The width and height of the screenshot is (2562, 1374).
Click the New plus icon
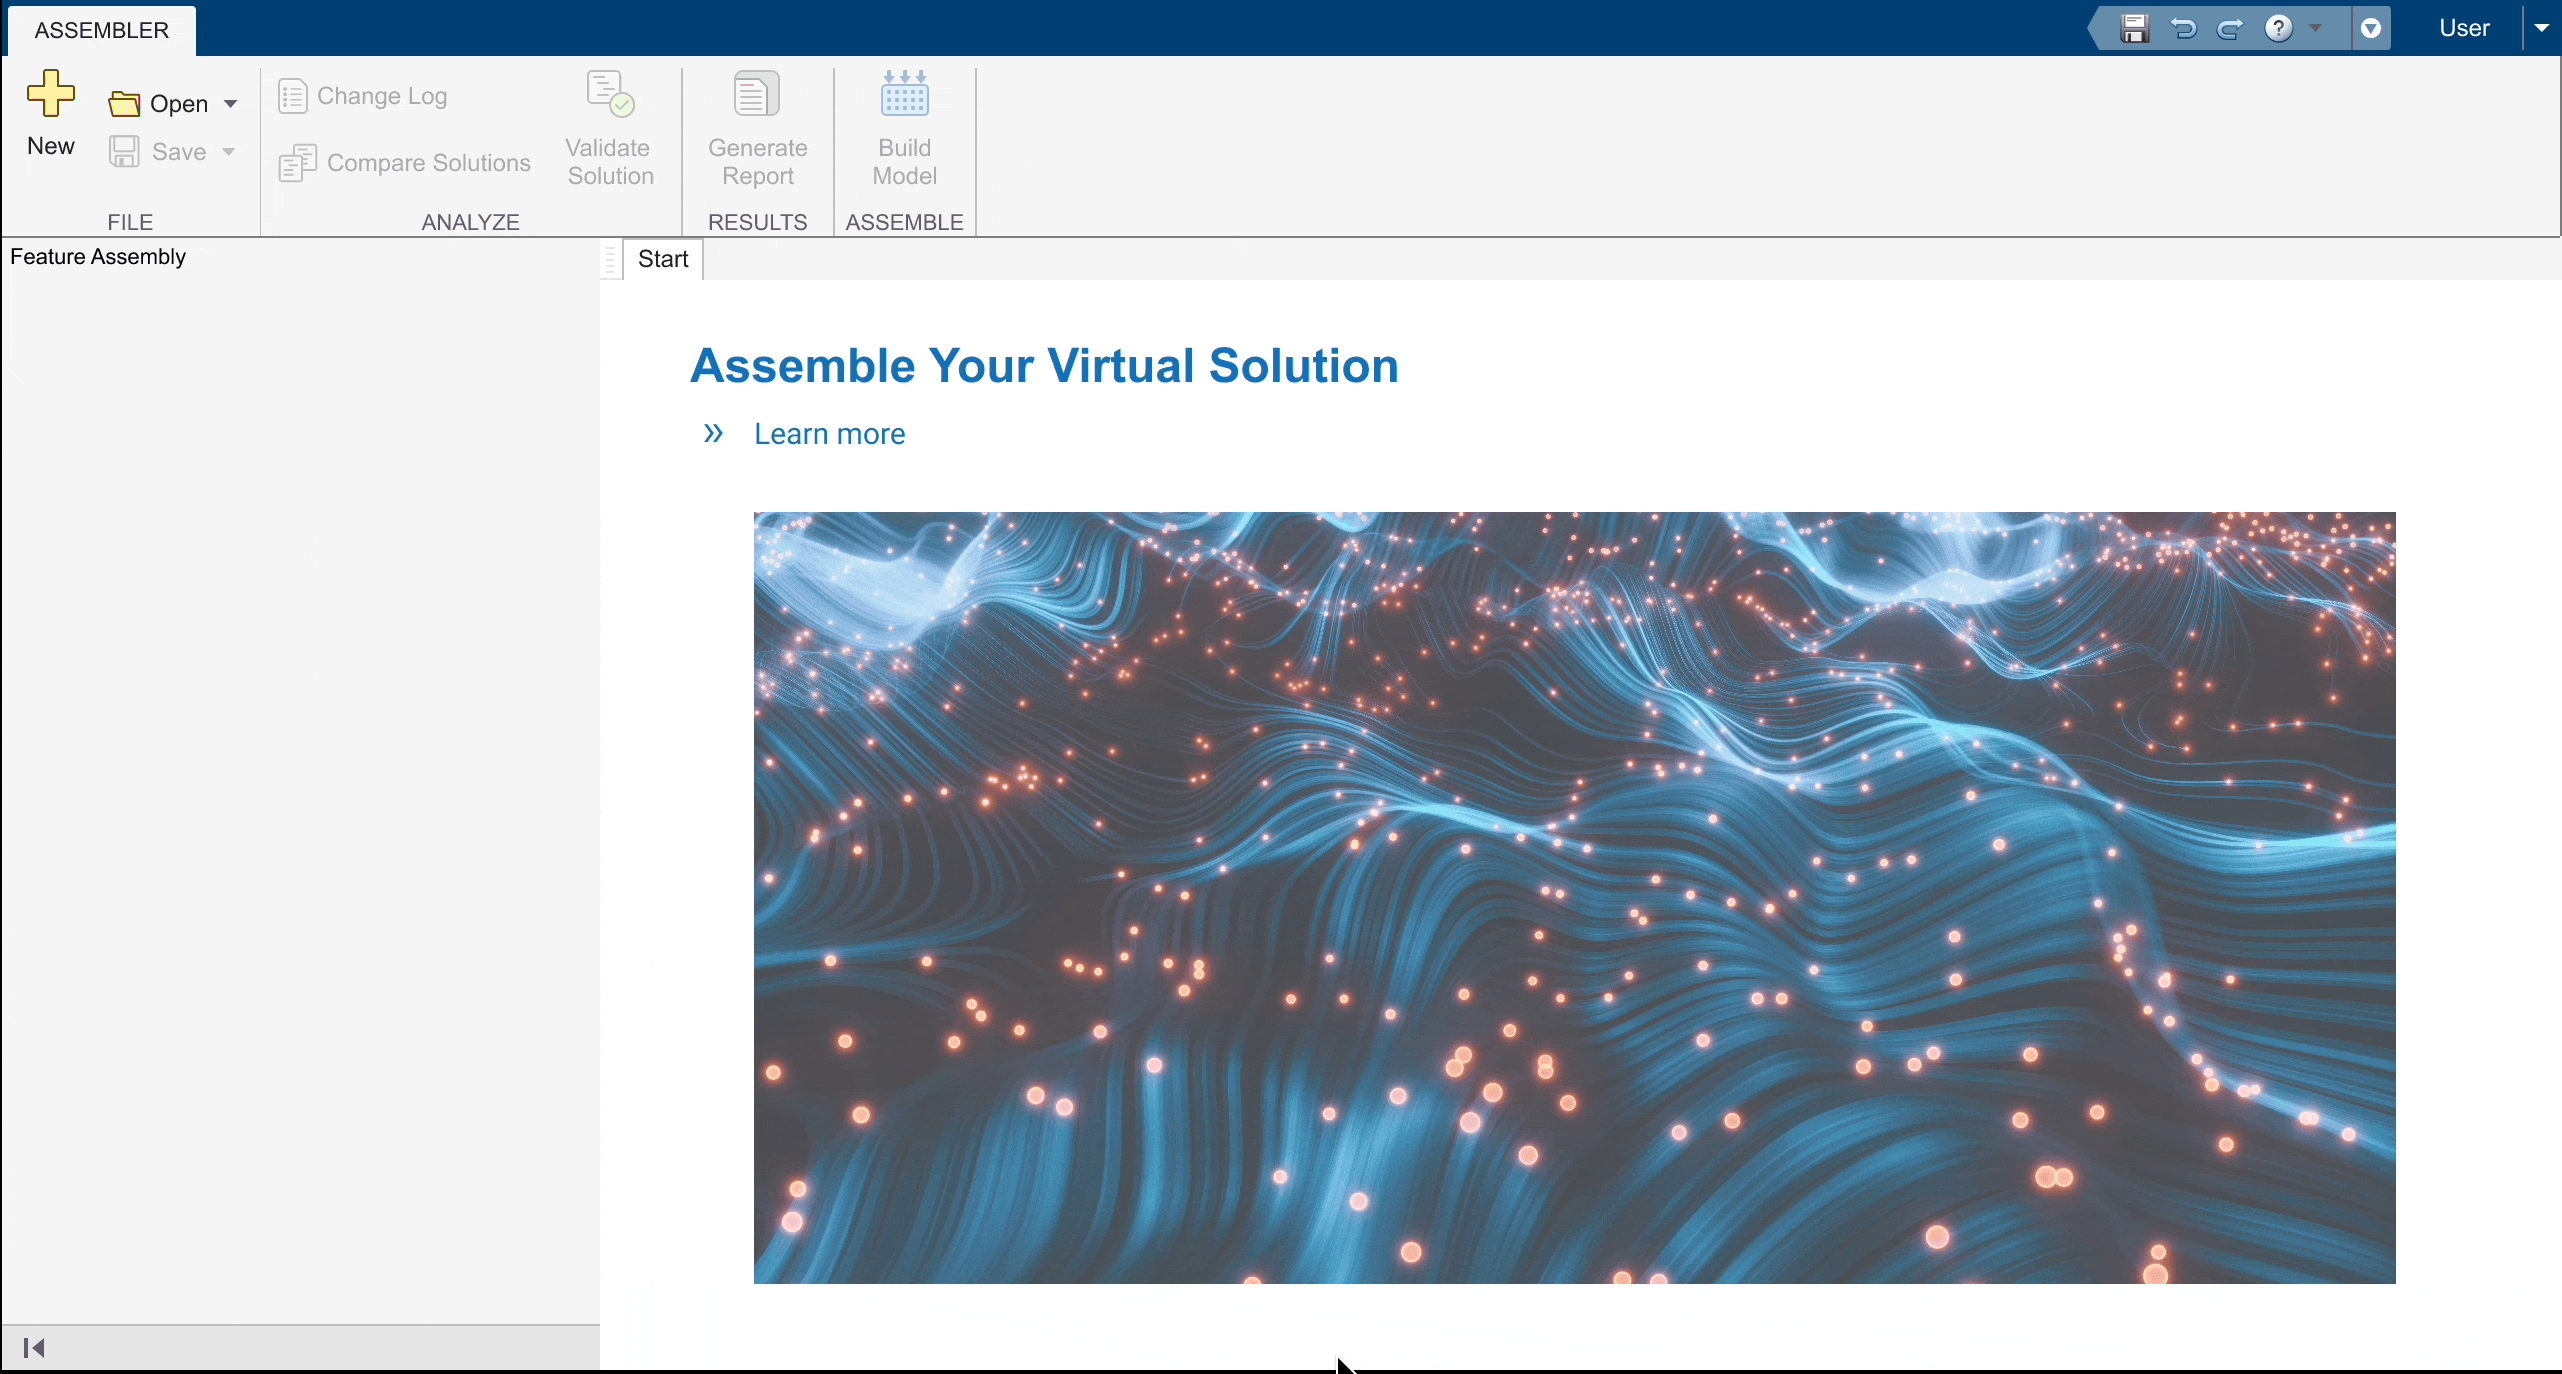[50, 93]
